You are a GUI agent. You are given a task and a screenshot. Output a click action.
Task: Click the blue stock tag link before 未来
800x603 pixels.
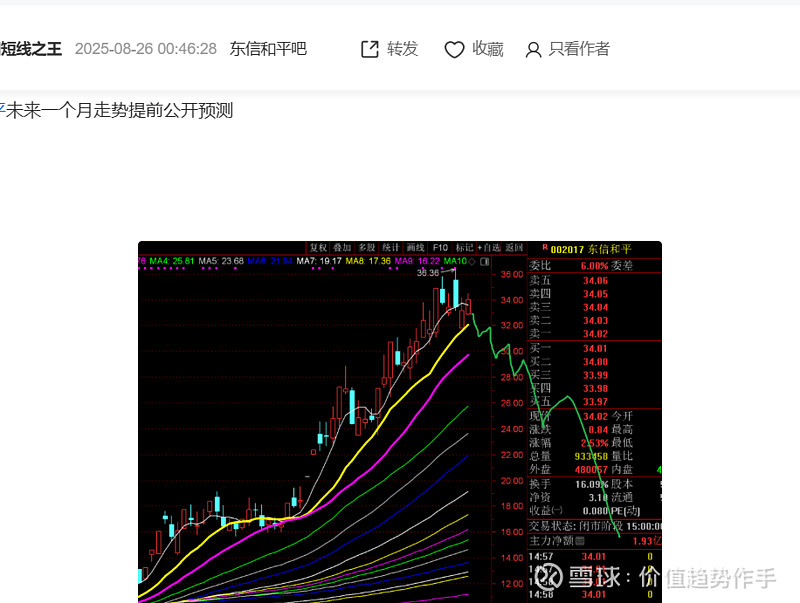point(2,110)
